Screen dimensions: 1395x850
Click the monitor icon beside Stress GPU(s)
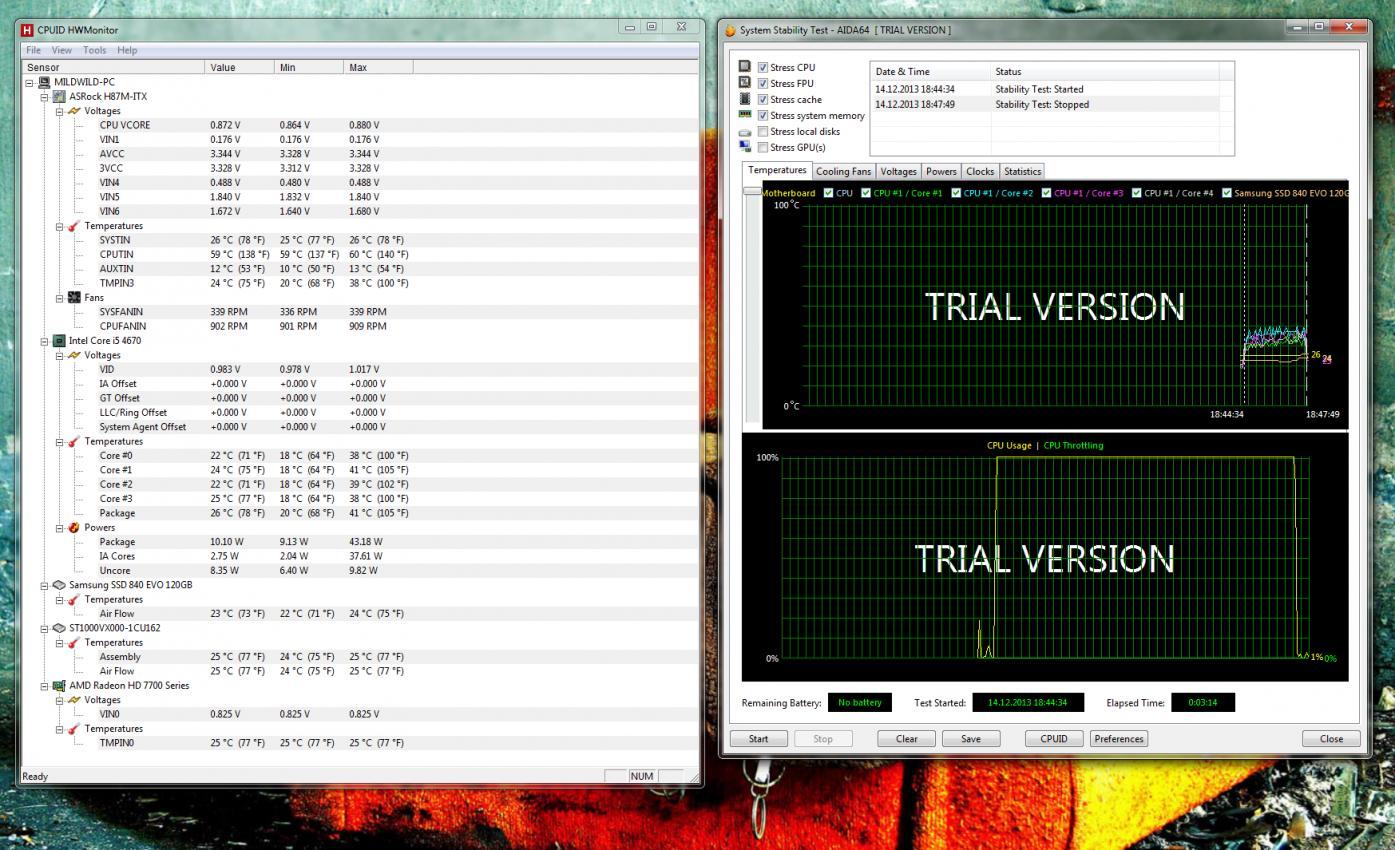click(745, 147)
